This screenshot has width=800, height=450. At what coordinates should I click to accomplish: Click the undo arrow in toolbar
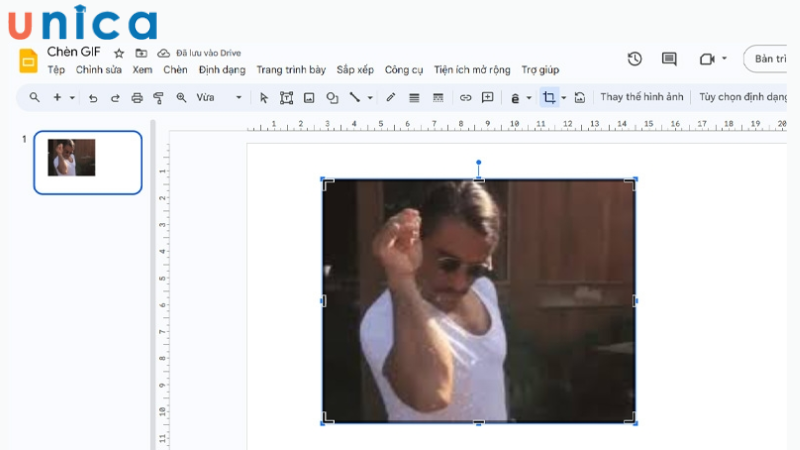[x=93, y=98]
